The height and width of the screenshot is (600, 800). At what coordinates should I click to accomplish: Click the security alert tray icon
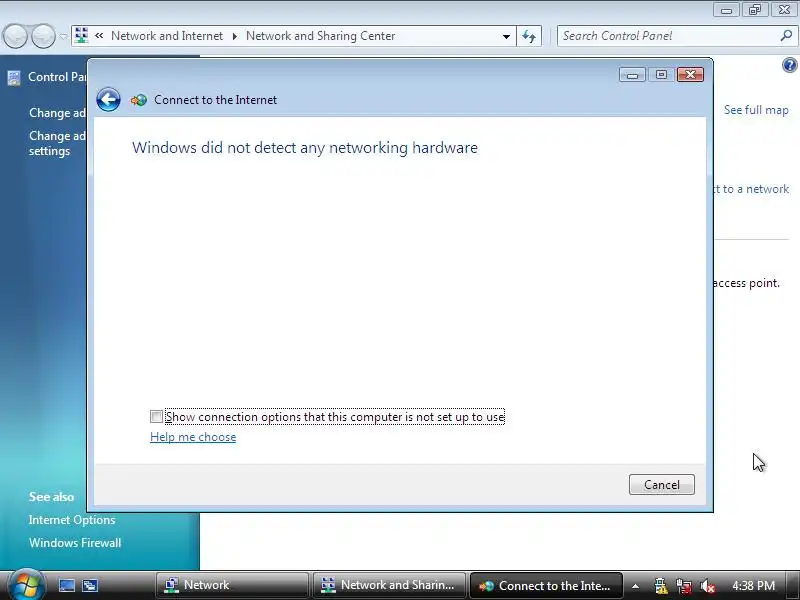[x=684, y=586]
